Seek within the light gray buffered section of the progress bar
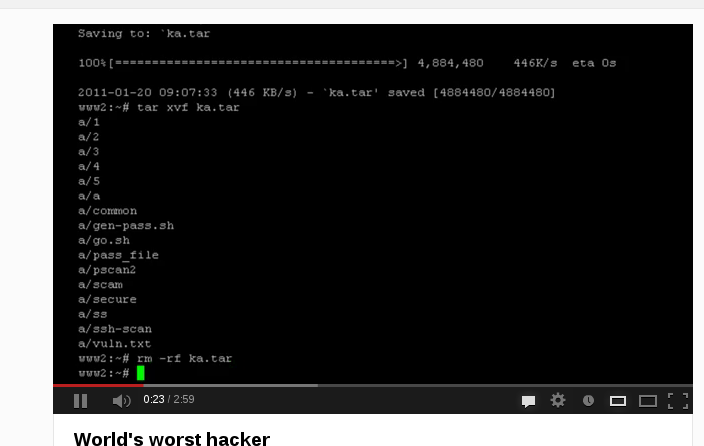Image resolution: width=704 pixels, height=446 pixels. tap(231, 385)
